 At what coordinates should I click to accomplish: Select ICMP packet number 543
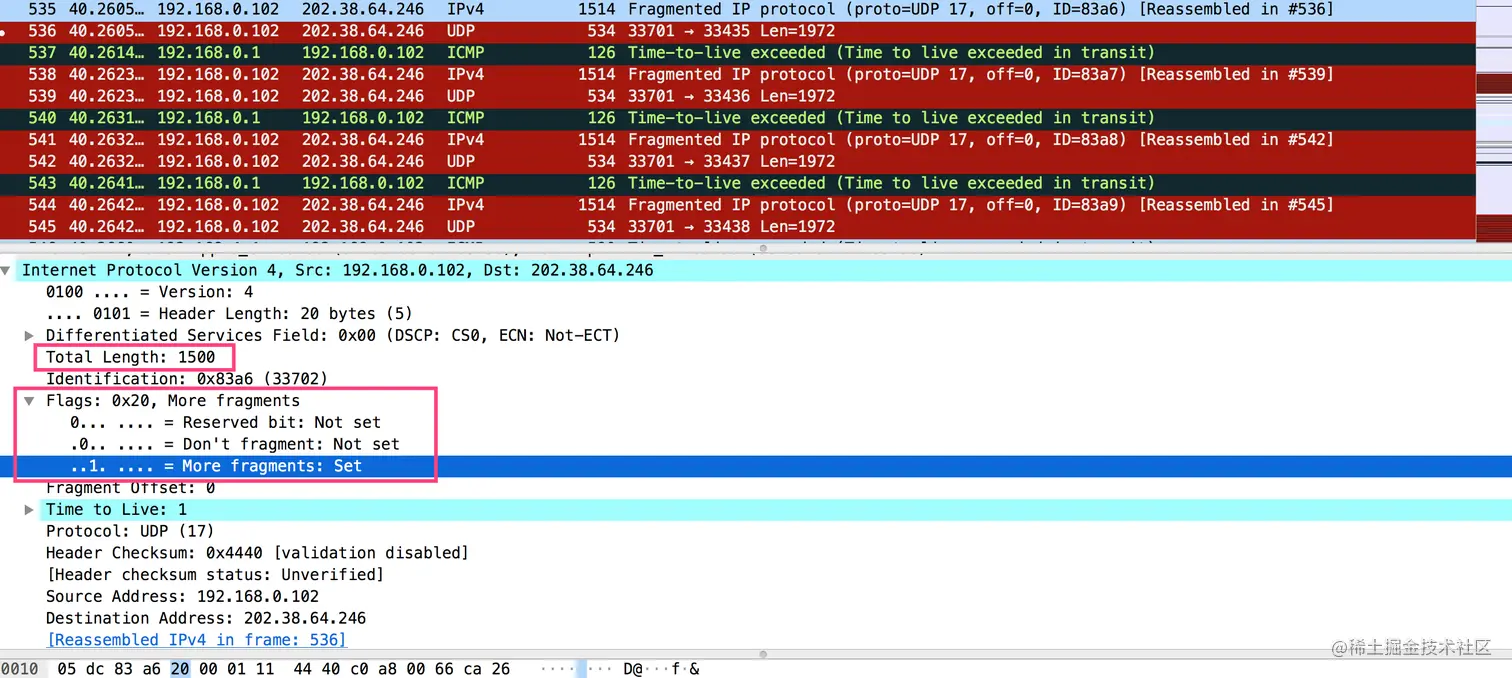point(738,183)
